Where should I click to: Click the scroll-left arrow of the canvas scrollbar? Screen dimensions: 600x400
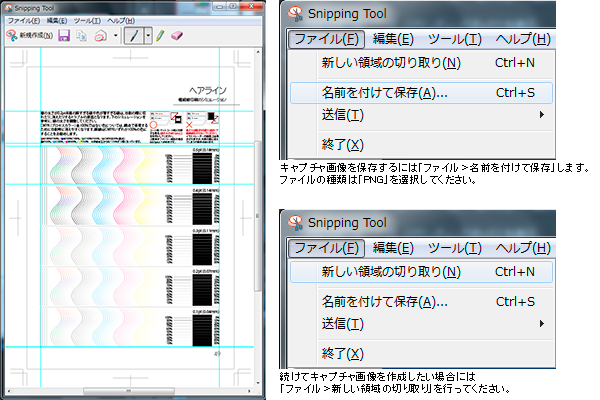pyautogui.click(x=9, y=391)
